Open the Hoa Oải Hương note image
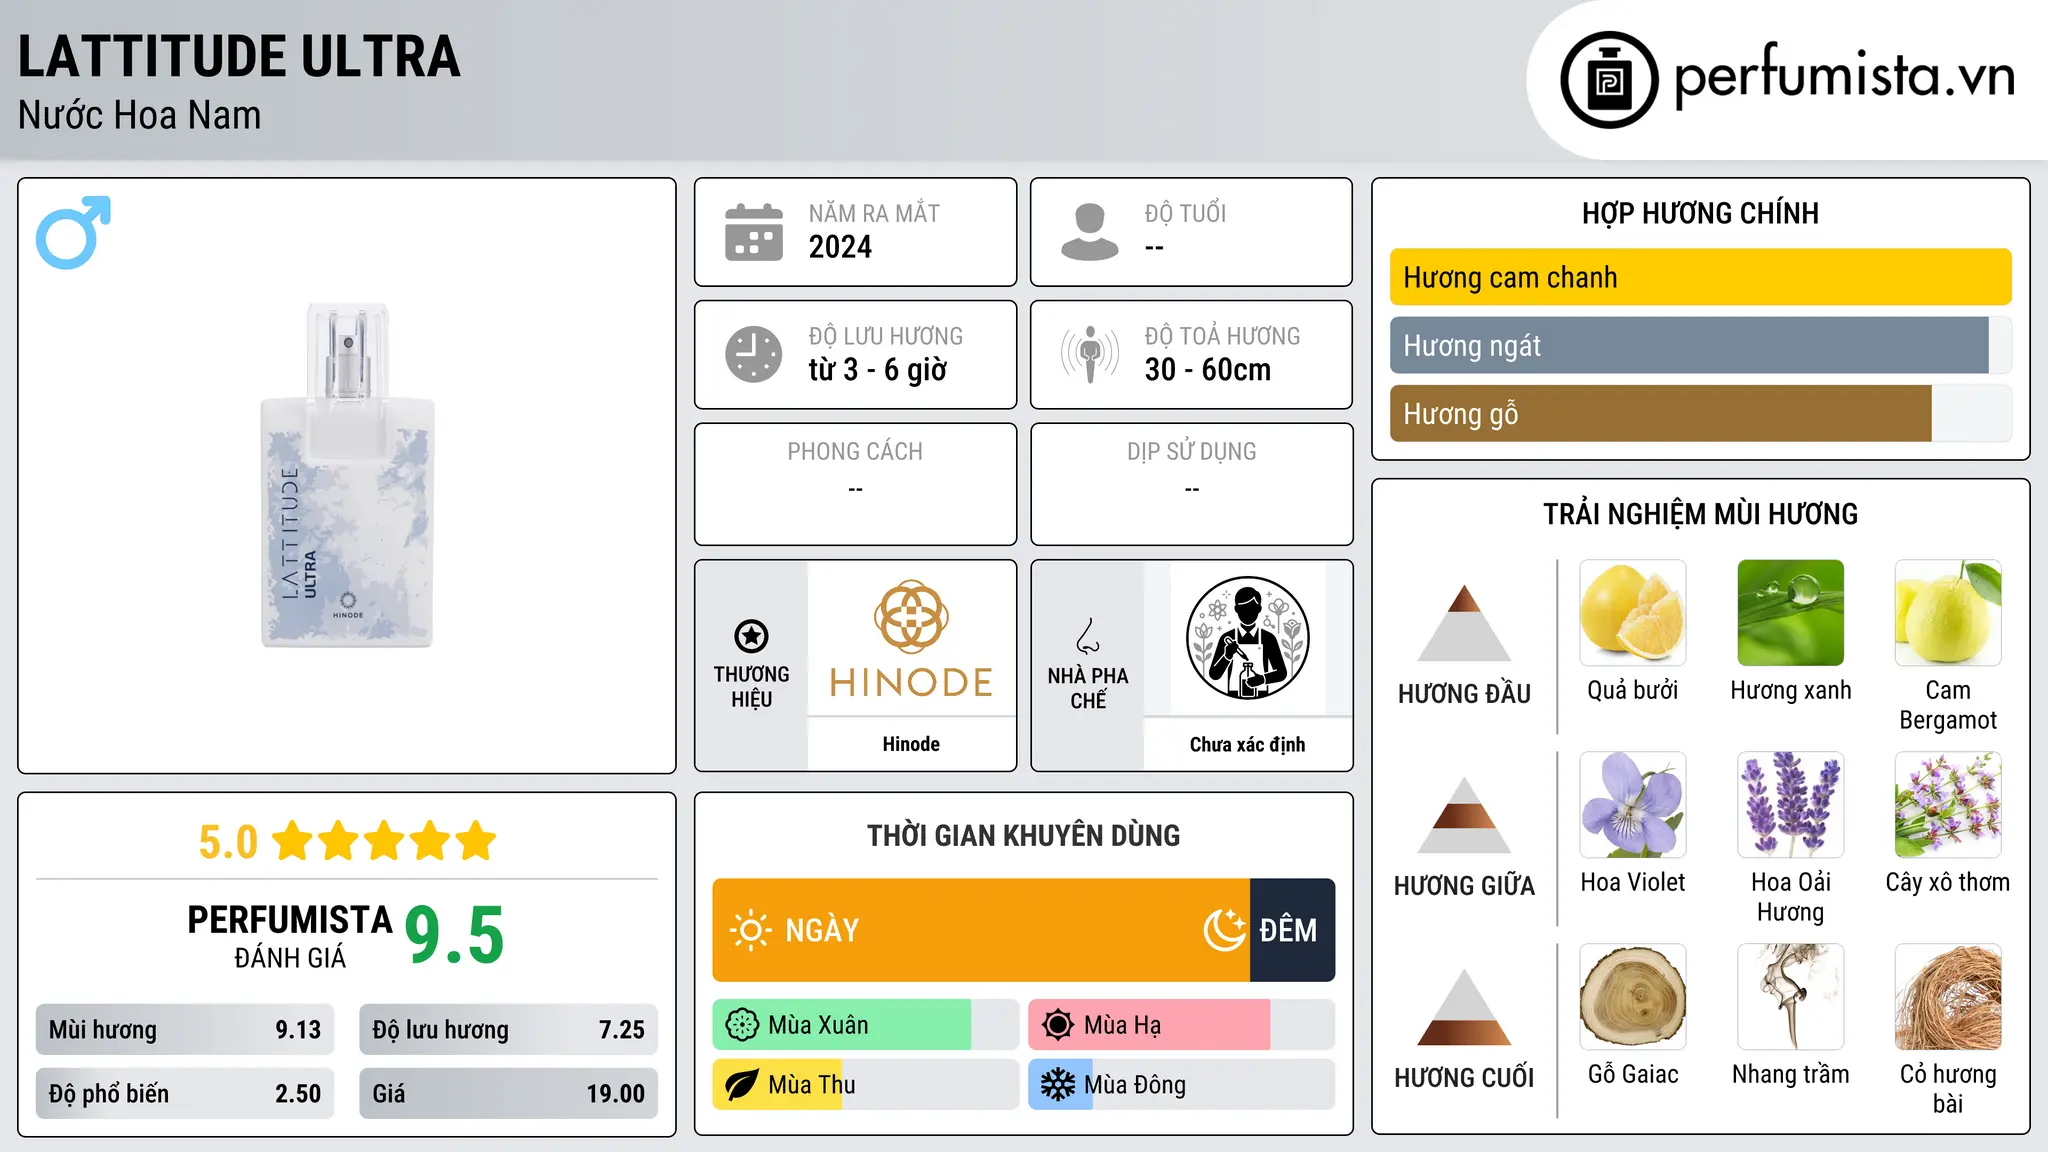 1790,805
